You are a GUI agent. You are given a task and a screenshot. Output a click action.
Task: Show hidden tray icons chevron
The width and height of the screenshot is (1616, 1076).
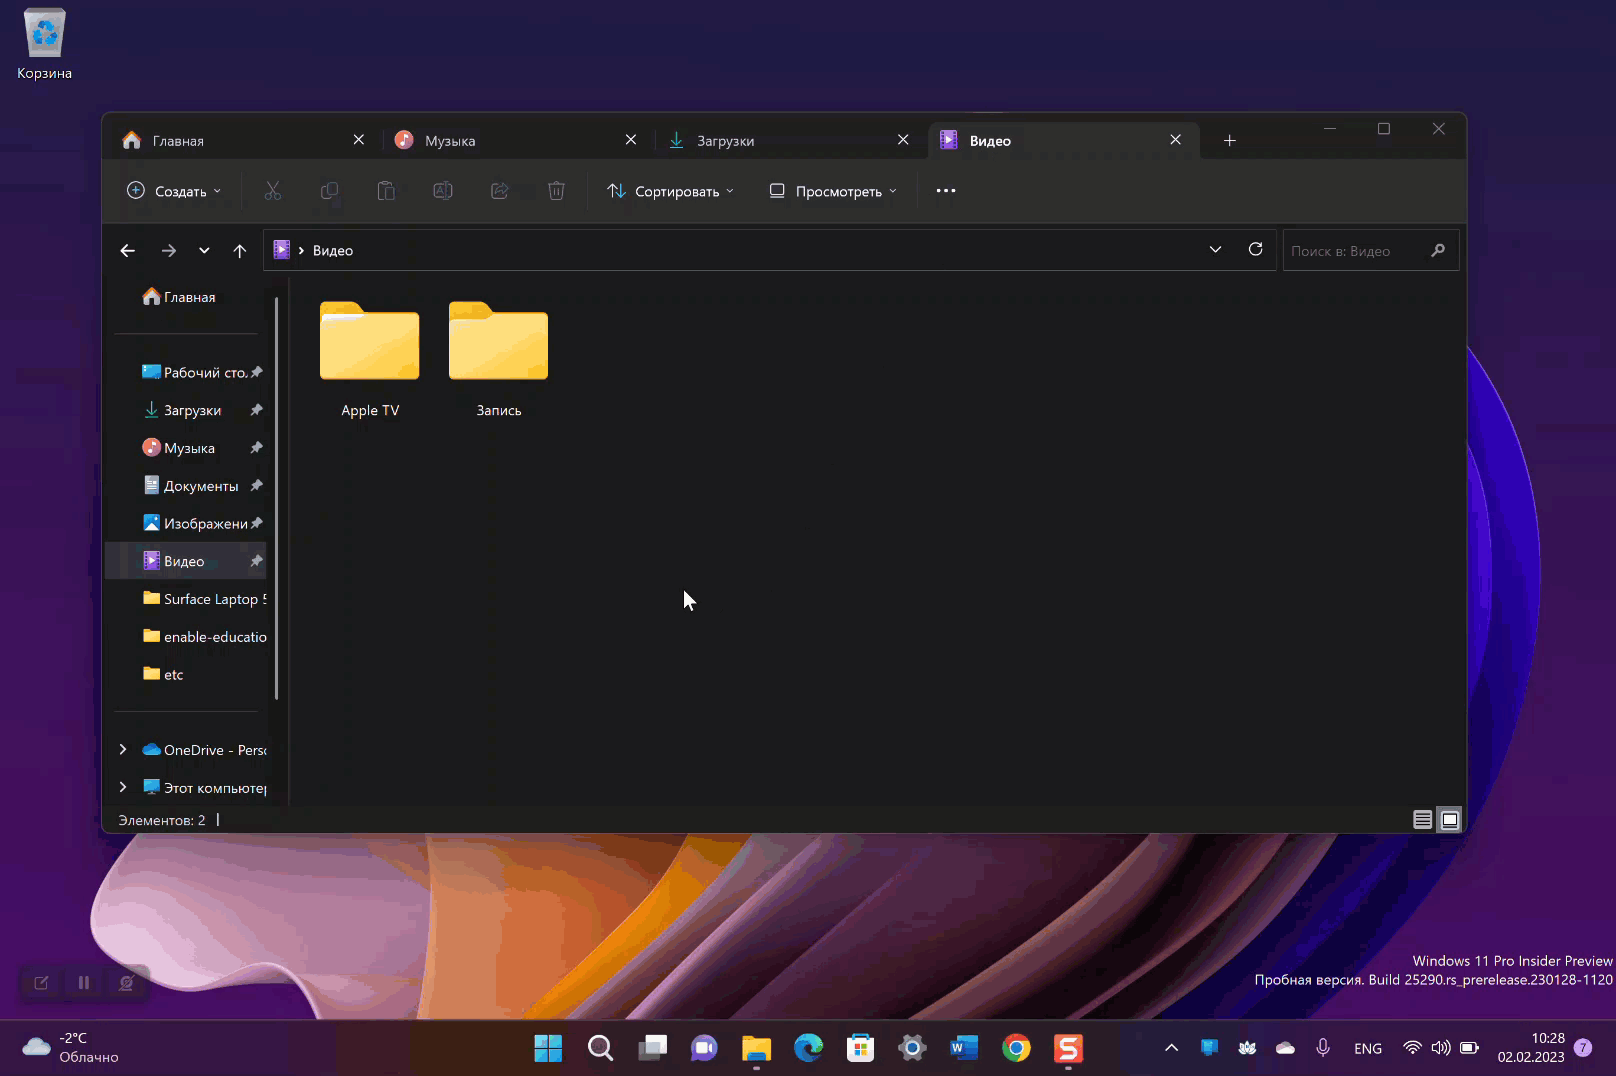pyautogui.click(x=1172, y=1048)
